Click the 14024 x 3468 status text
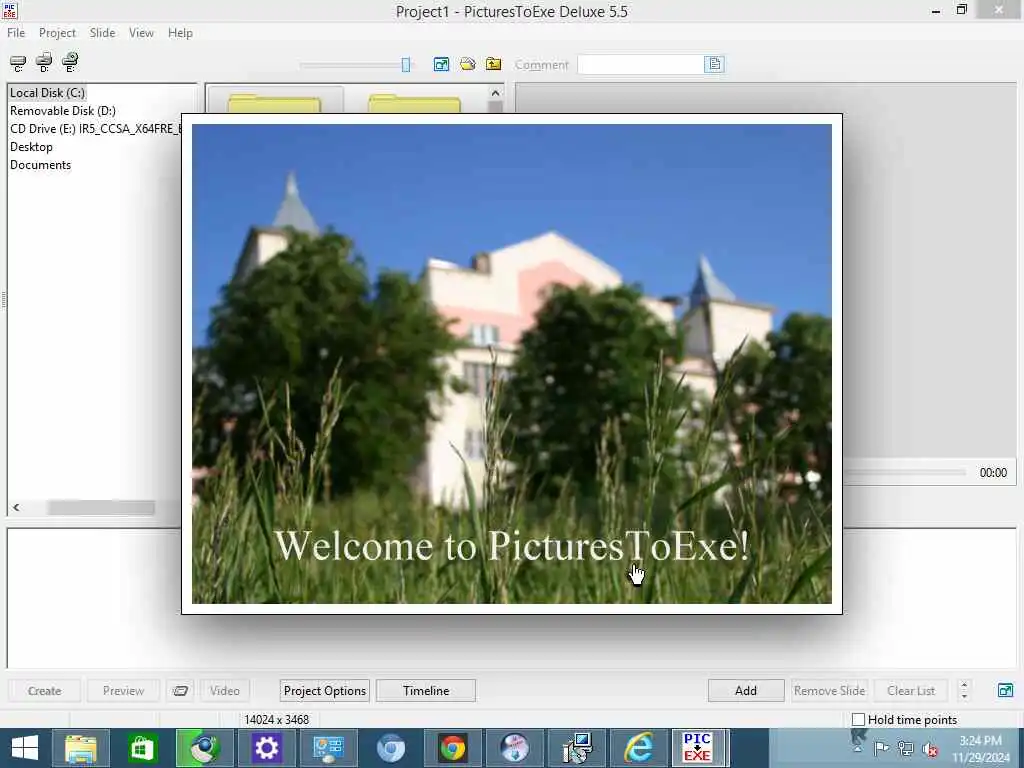 [276, 720]
